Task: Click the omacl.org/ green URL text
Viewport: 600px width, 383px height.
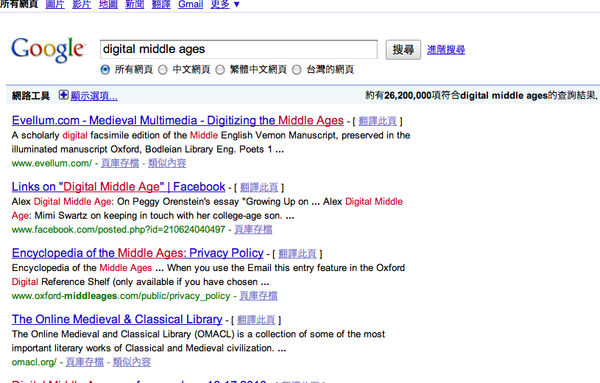Action: click(x=34, y=362)
